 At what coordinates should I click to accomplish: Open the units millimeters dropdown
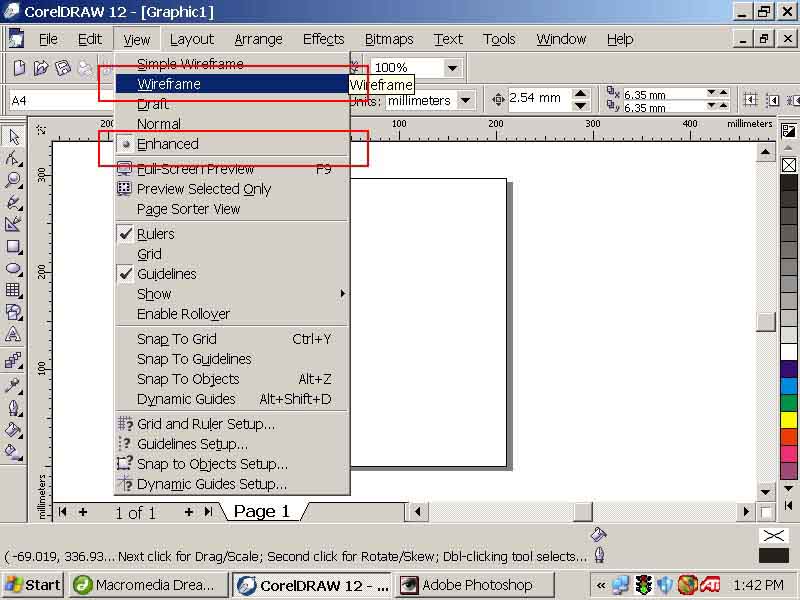coord(465,101)
